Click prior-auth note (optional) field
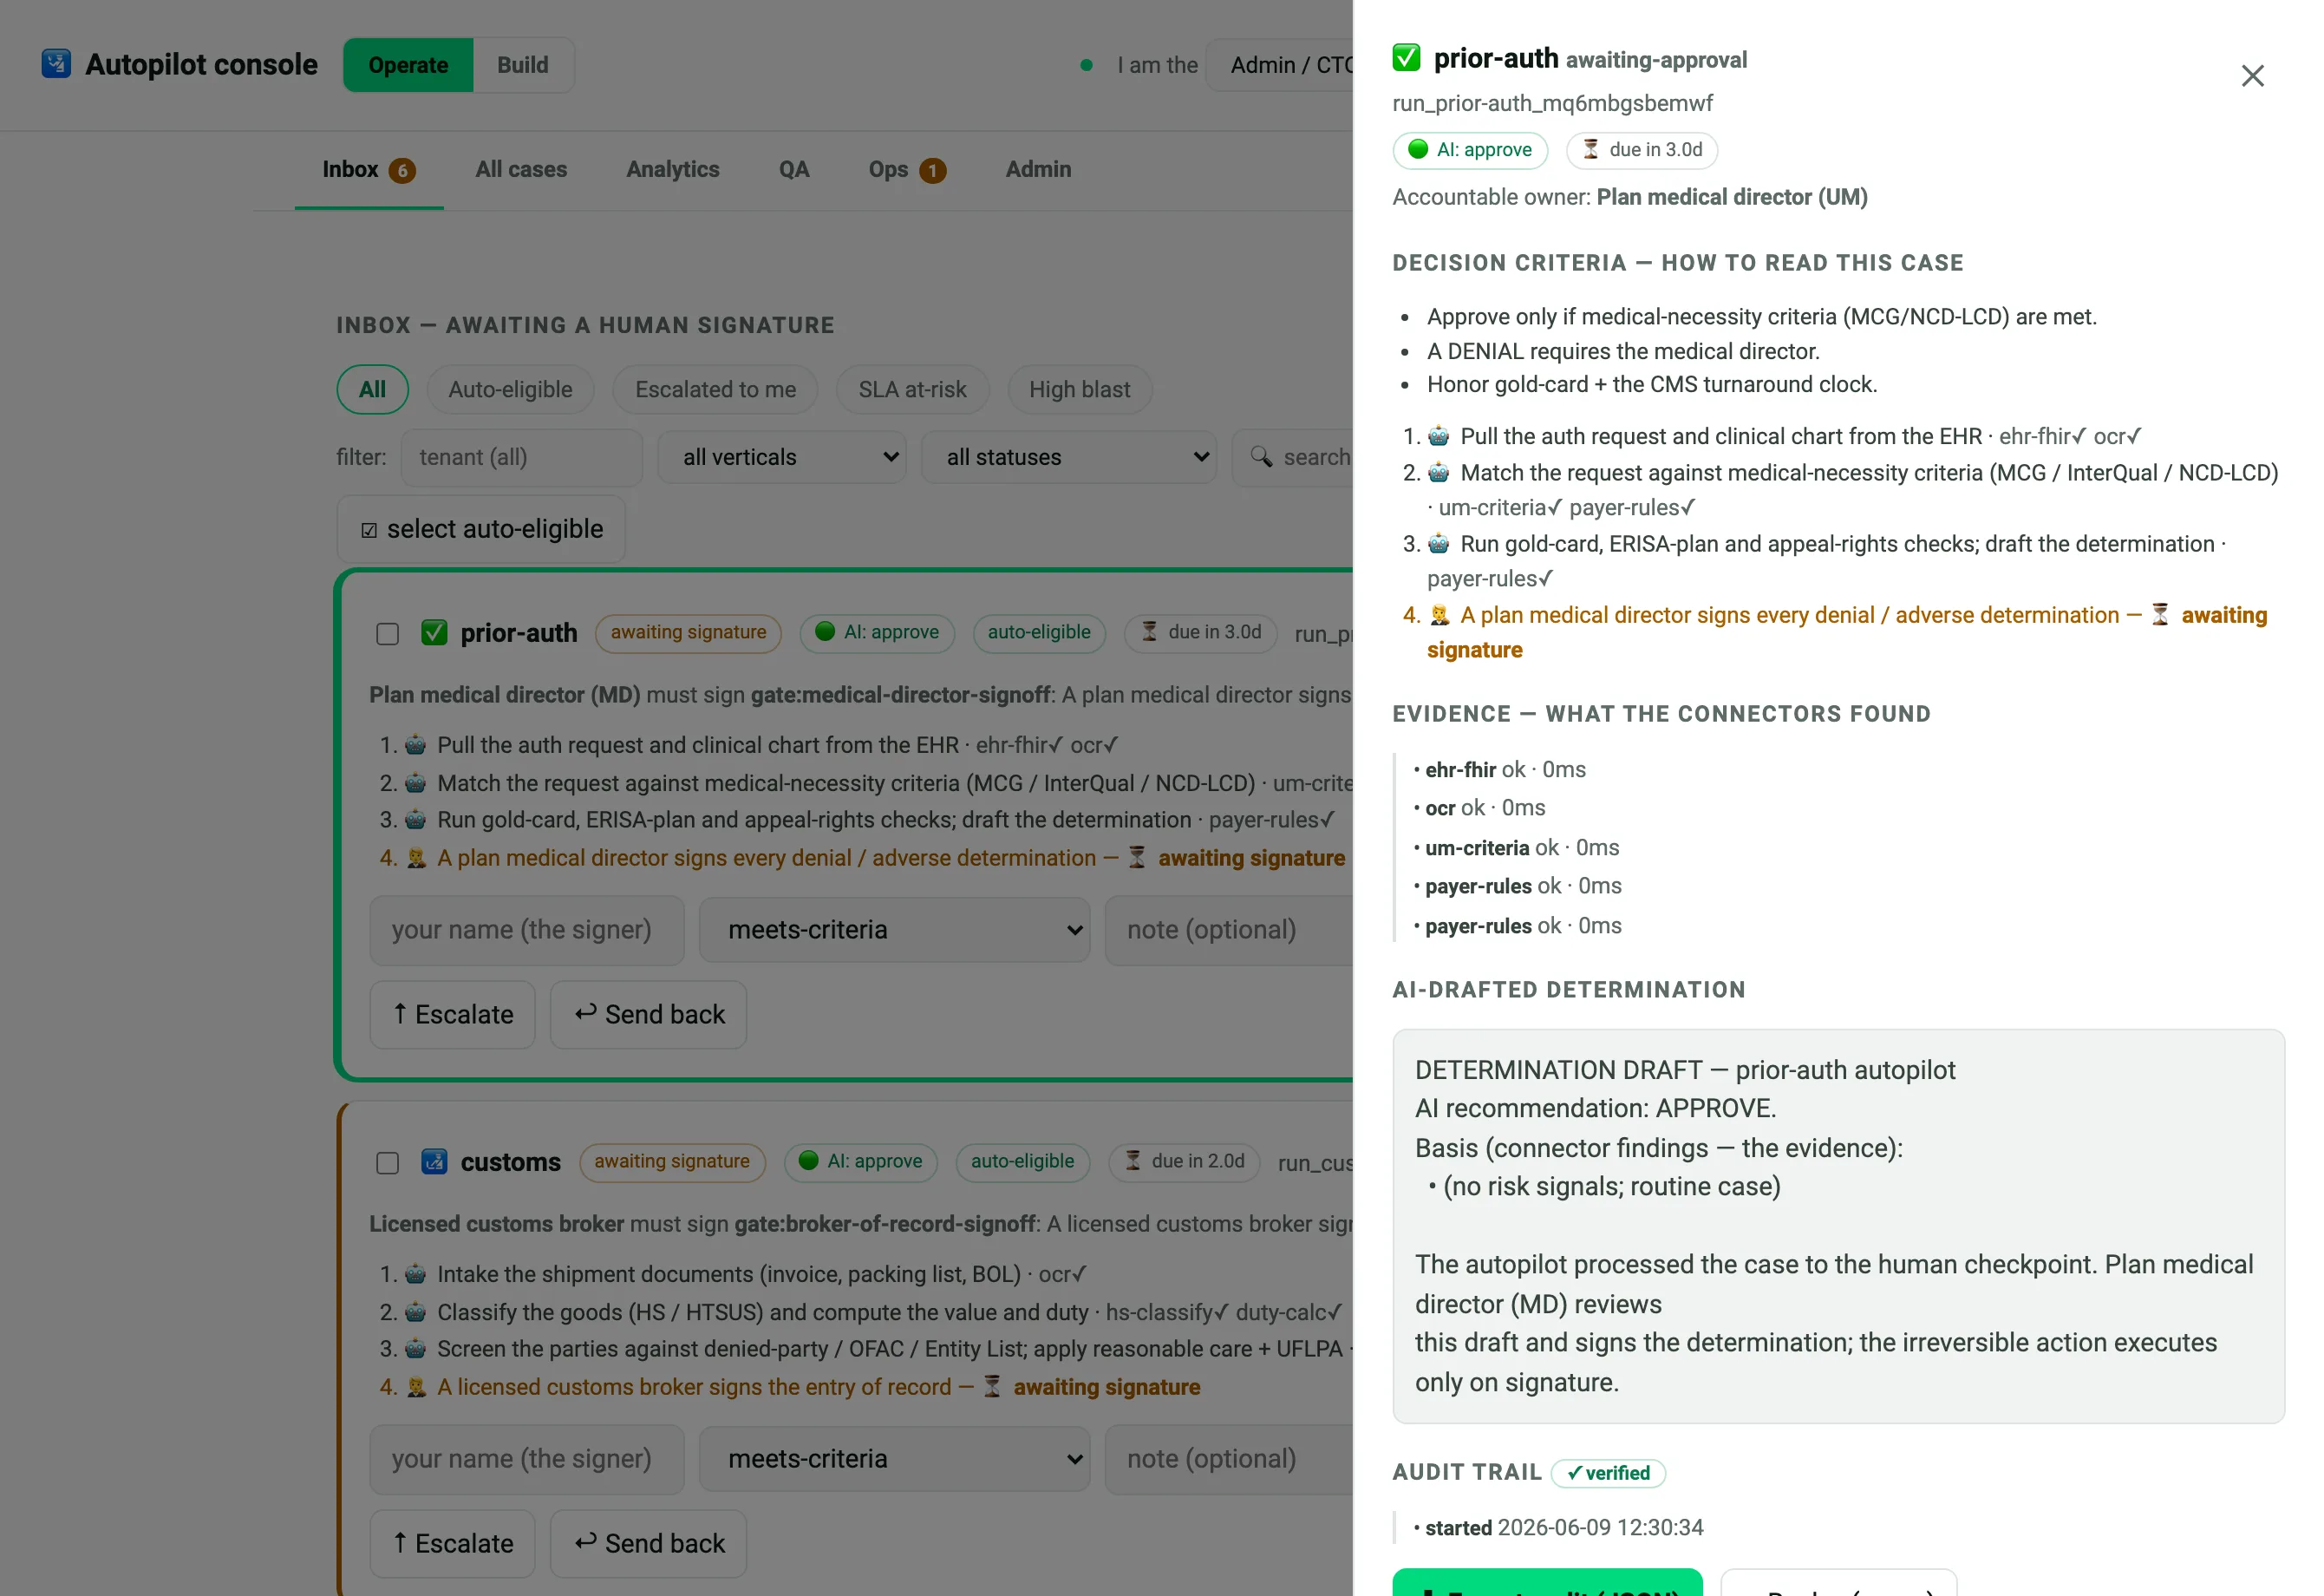 coord(1230,931)
